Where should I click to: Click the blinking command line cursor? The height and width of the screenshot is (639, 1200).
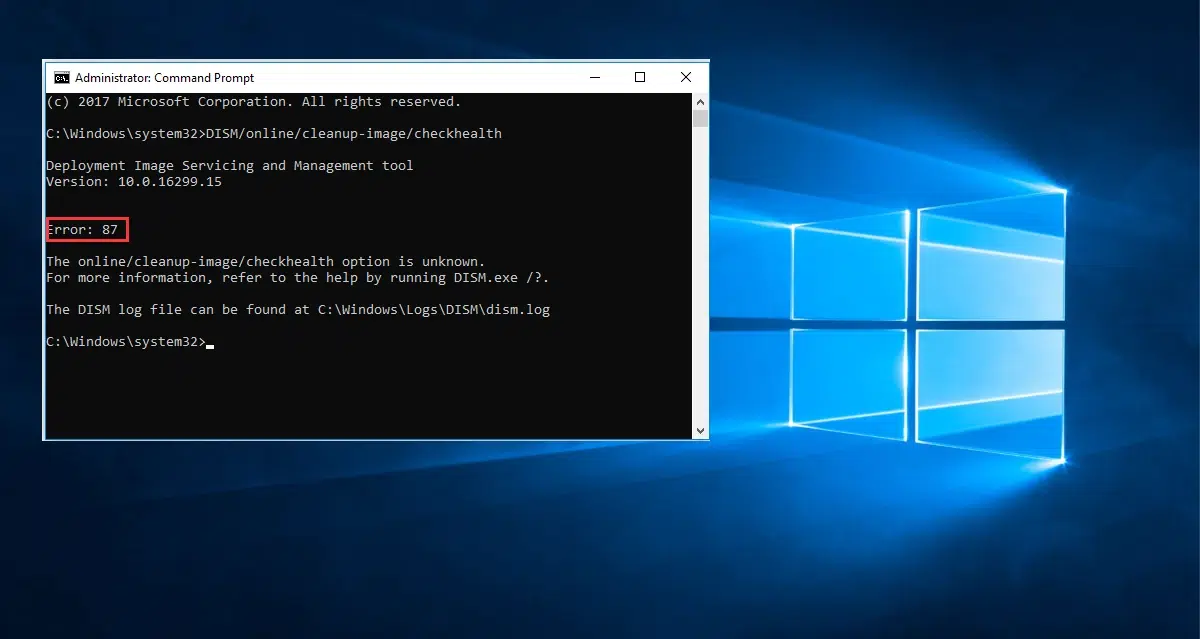point(211,342)
